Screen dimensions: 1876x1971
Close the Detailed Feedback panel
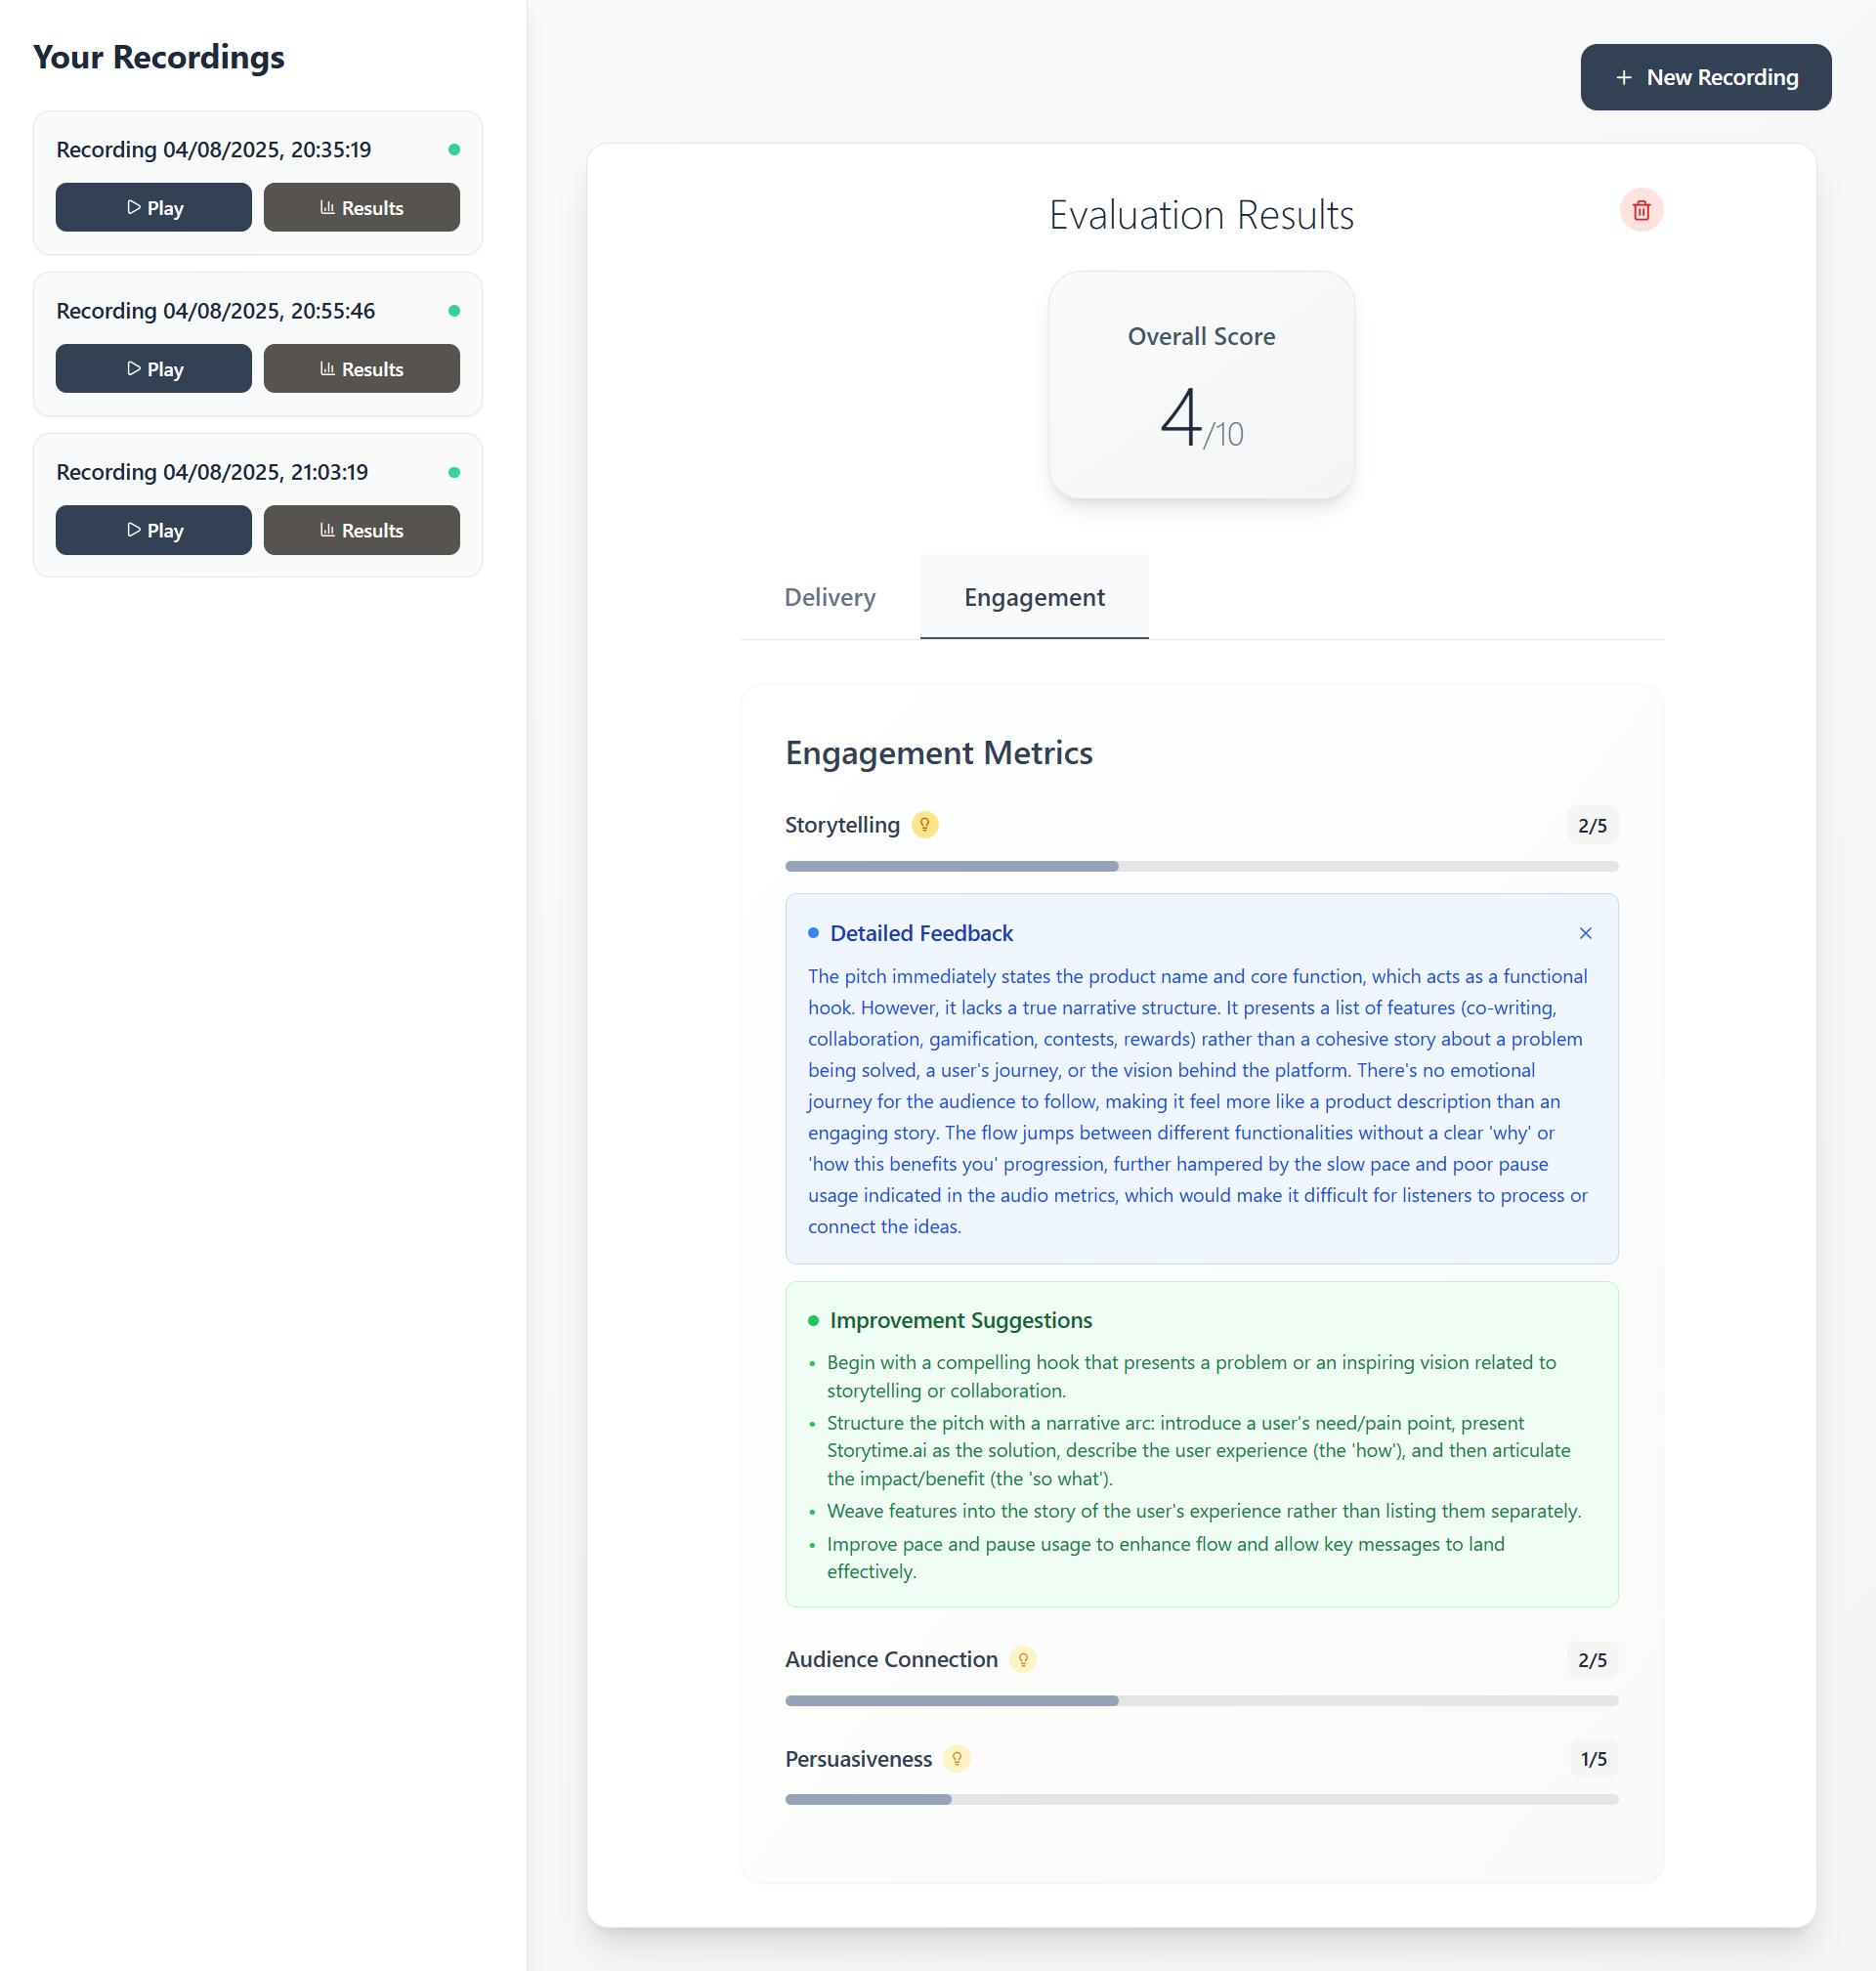(1585, 933)
